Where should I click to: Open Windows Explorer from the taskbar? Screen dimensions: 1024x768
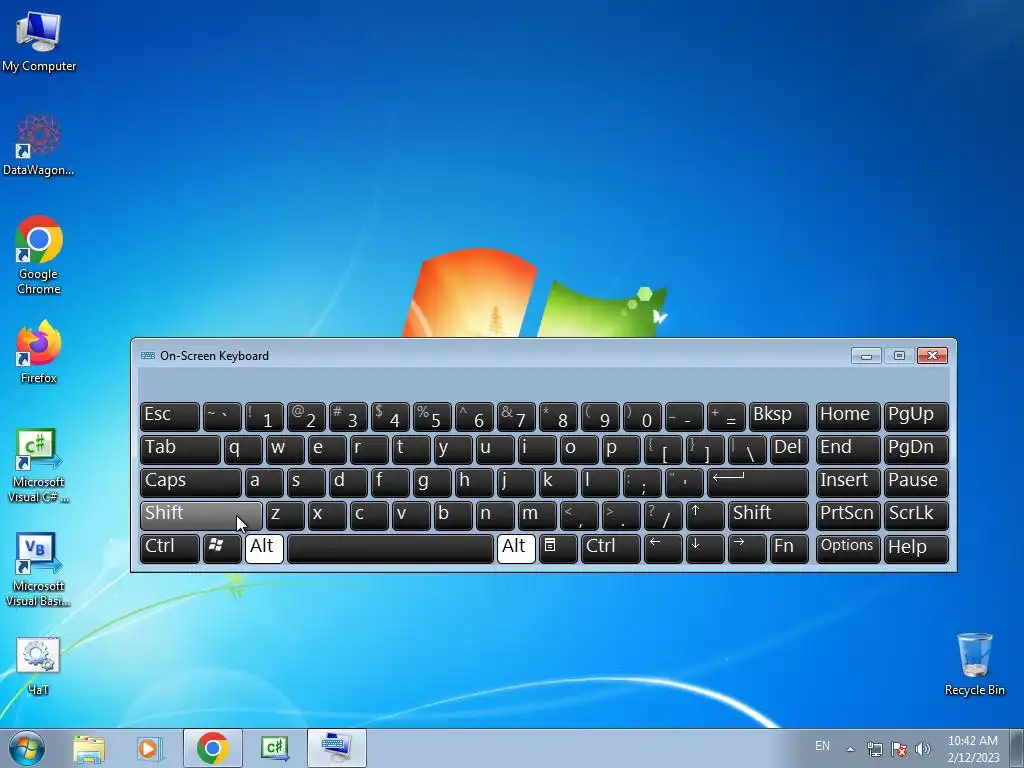[x=89, y=748]
